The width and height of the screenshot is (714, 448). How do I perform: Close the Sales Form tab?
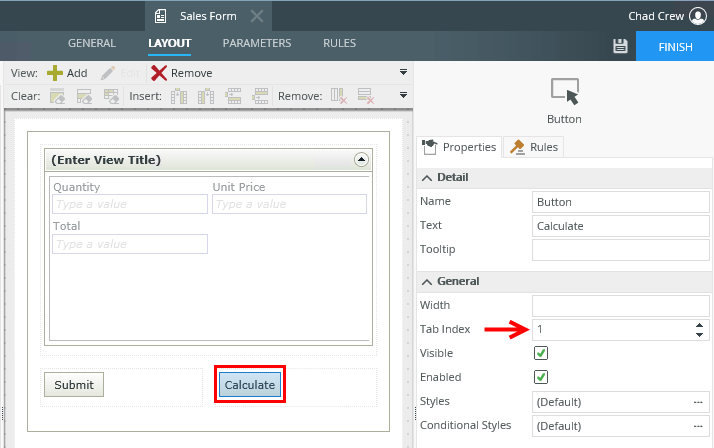coord(256,16)
